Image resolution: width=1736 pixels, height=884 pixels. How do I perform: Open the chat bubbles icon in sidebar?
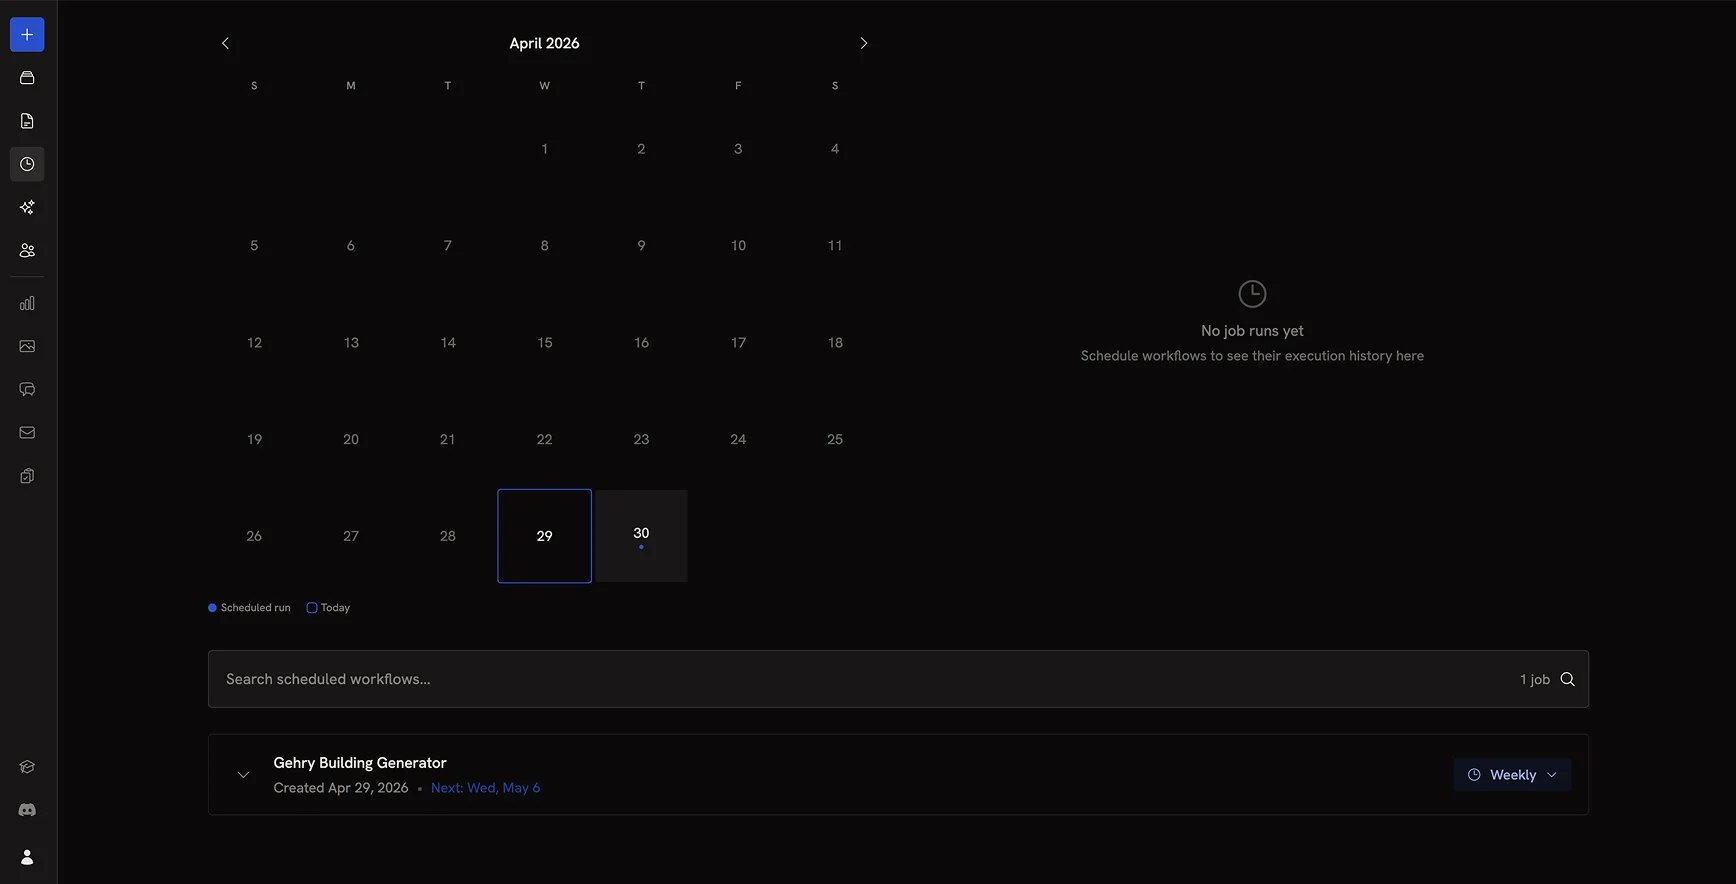click(x=27, y=389)
